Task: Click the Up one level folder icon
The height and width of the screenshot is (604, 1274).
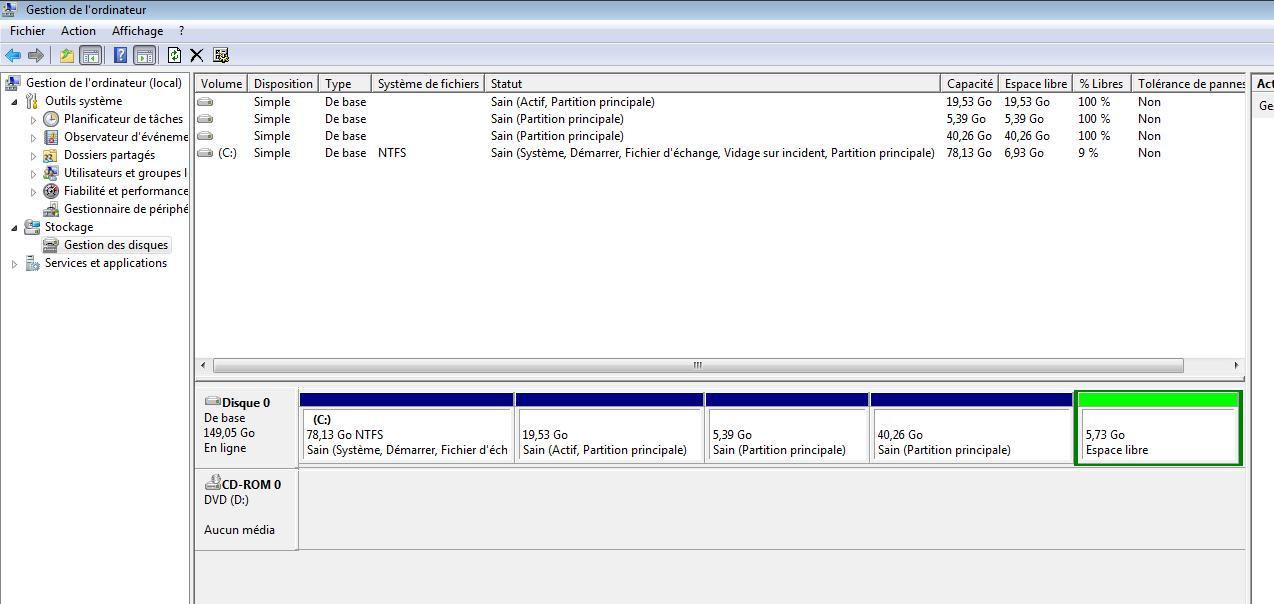Action: [66, 55]
